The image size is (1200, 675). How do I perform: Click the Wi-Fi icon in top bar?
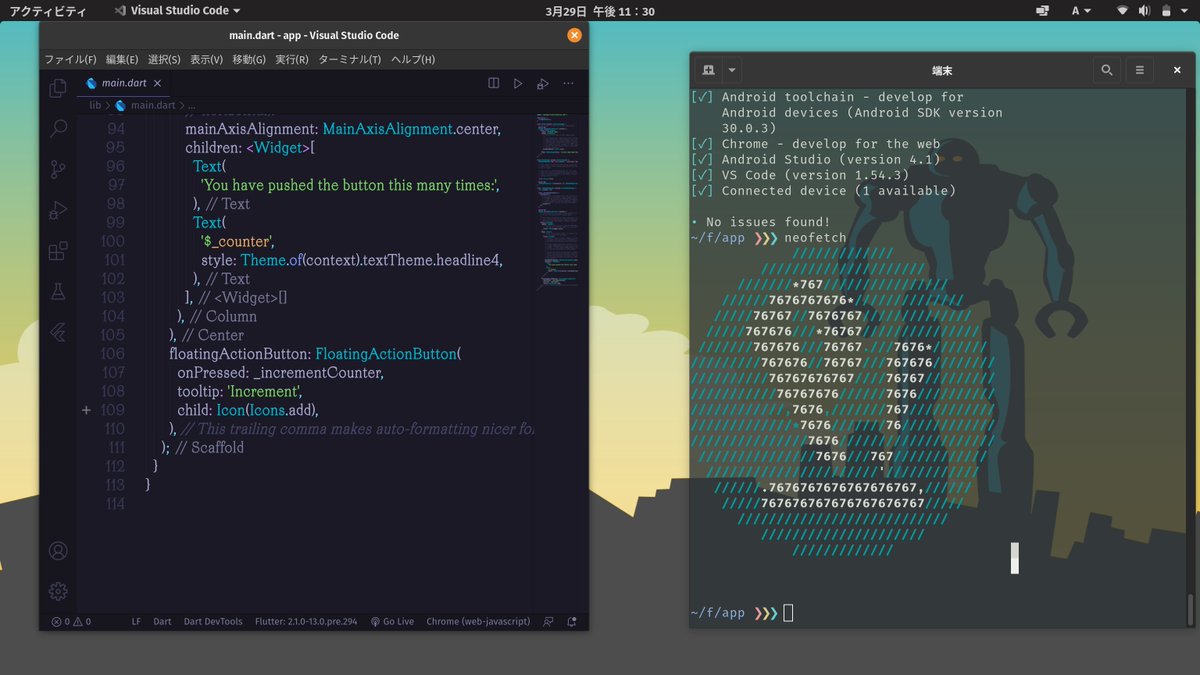pyautogui.click(x=1122, y=11)
